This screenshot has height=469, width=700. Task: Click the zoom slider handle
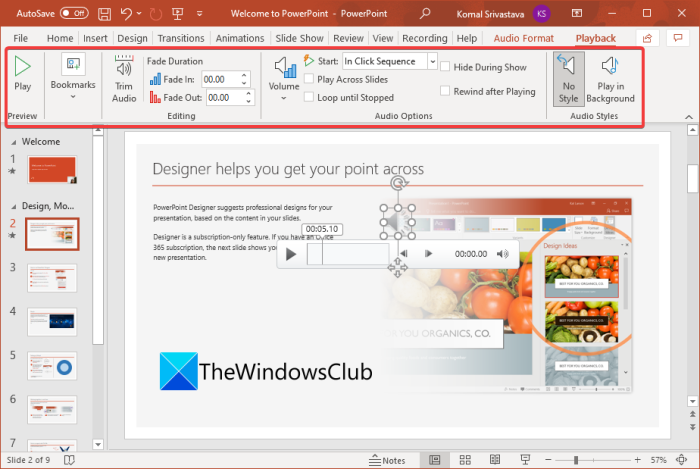[x=576, y=460]
